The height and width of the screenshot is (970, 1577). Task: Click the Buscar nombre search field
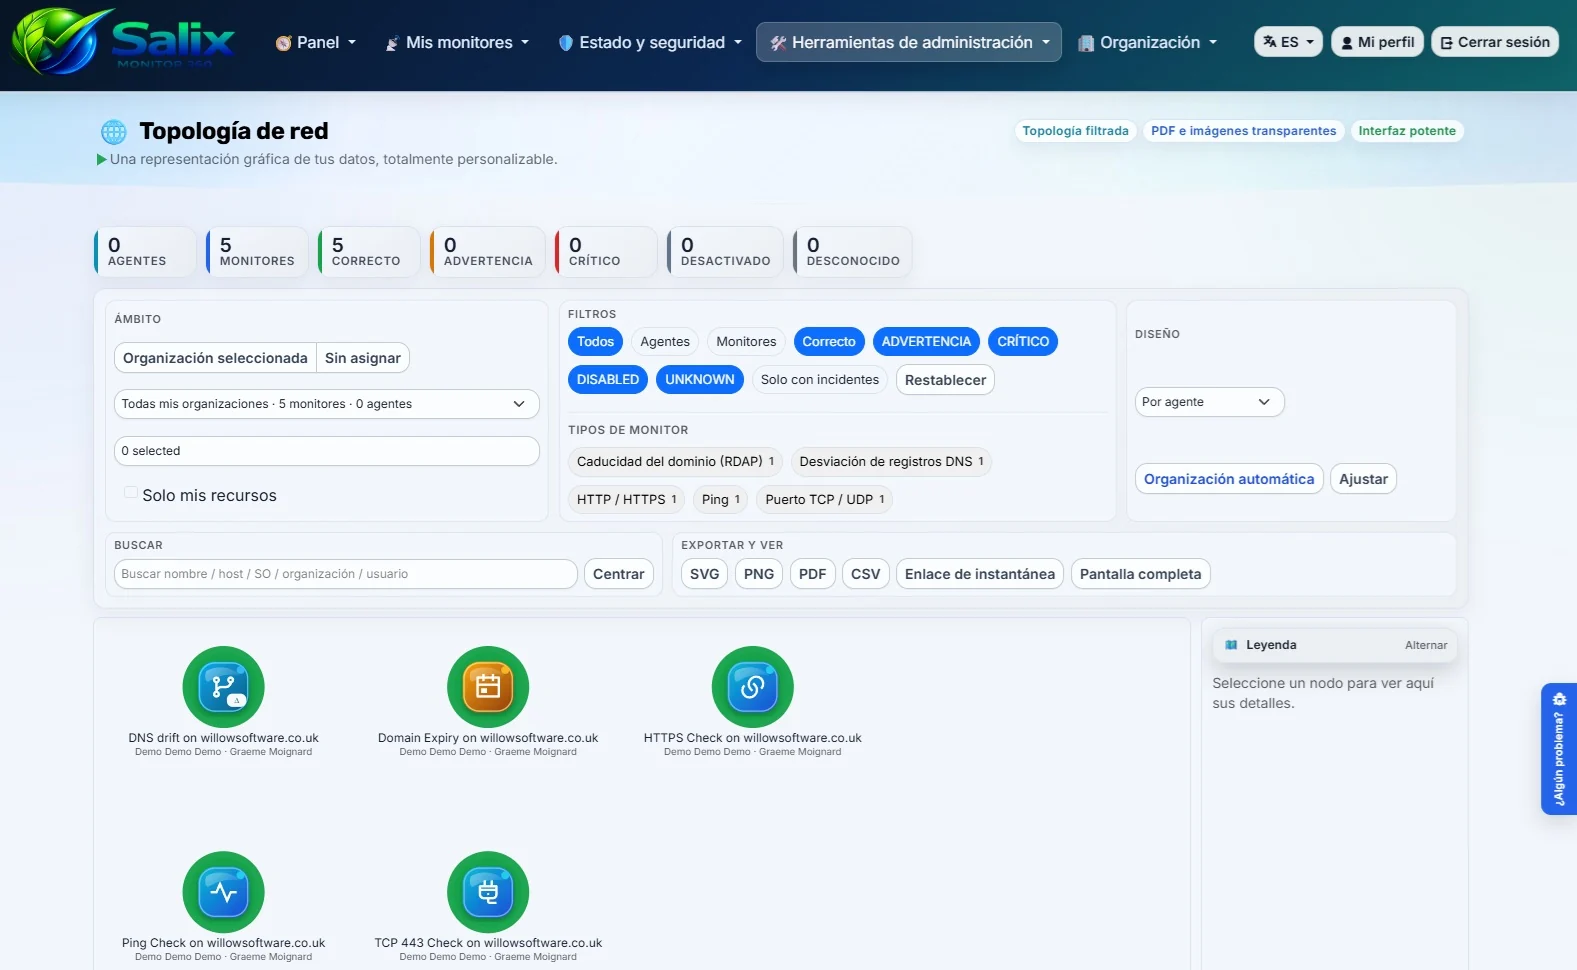click(x=346, y=574)
